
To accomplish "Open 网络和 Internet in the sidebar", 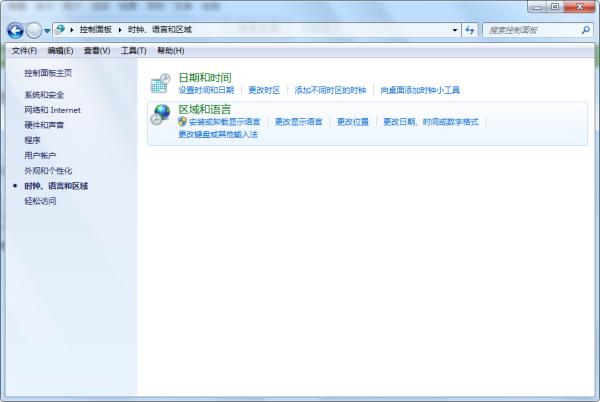I will pyautogui.click(x=52, y=110).
